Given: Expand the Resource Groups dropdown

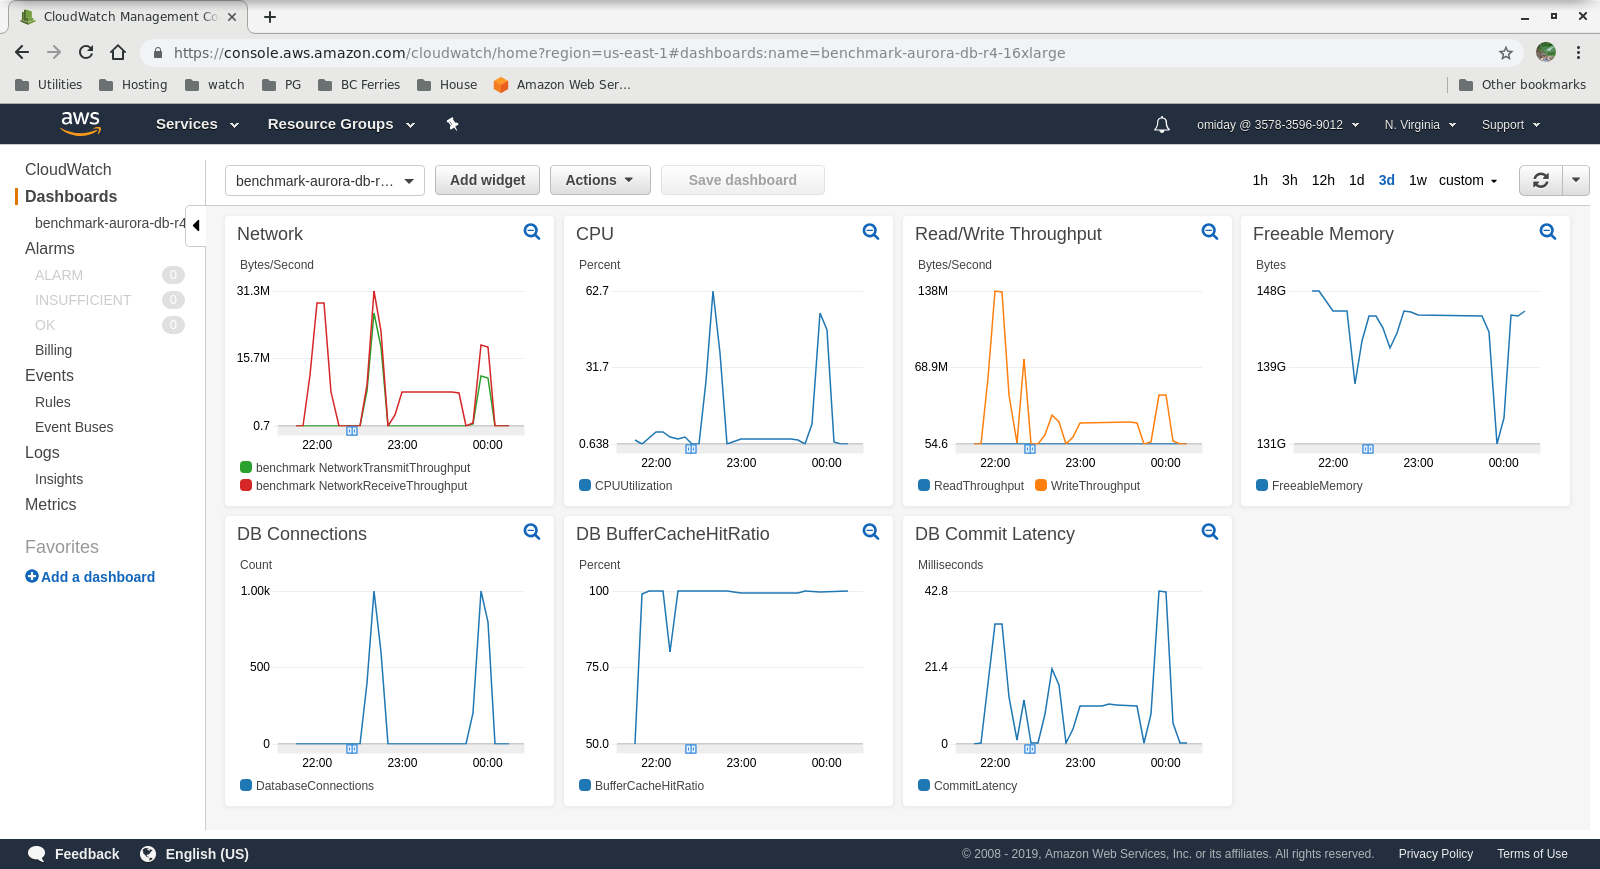Looking at the screenshot, I should click(341, 124).
